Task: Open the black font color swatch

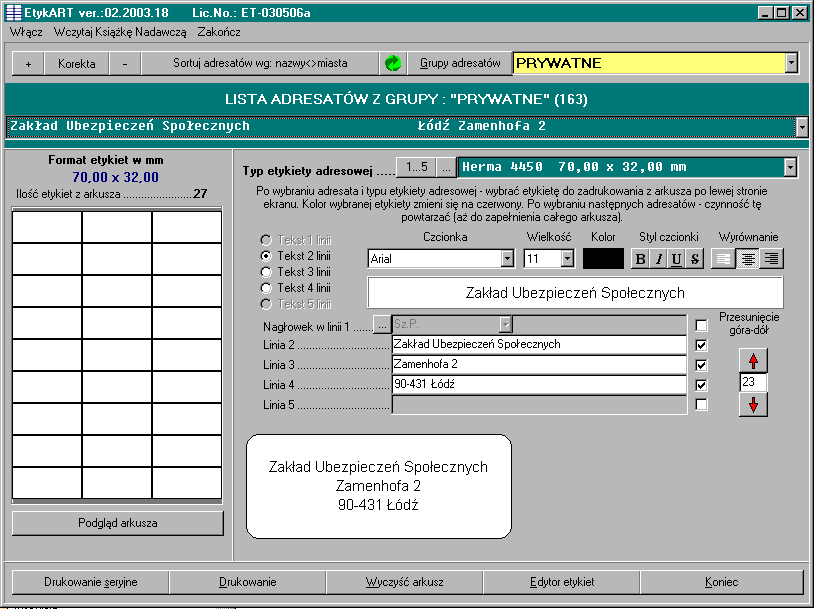Action: coord(603,259)
